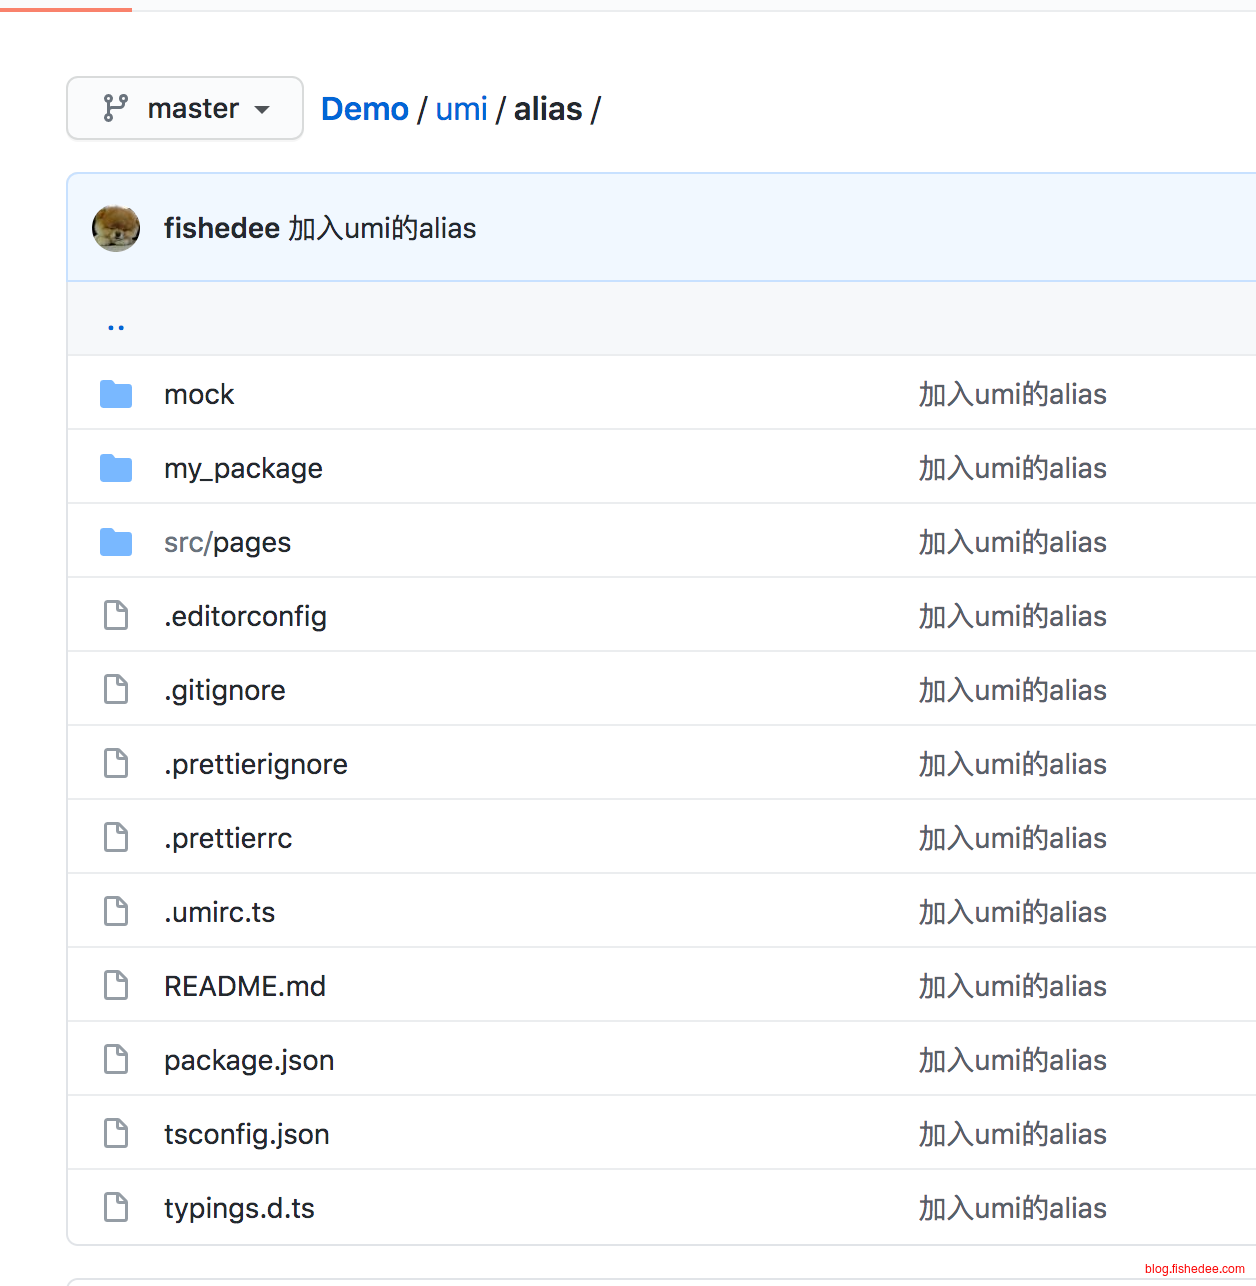The width and height of the screenshot is (1256, 1286).
Task: Click the .gitignore file icon
Action: pyautogui.click(x=116, y=690)
